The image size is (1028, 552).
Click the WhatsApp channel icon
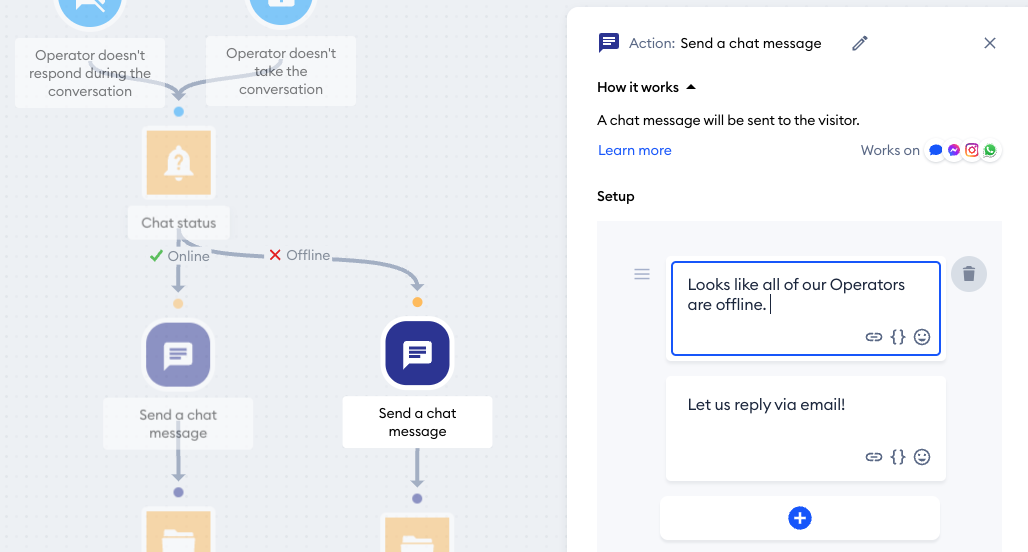[990, 150]
